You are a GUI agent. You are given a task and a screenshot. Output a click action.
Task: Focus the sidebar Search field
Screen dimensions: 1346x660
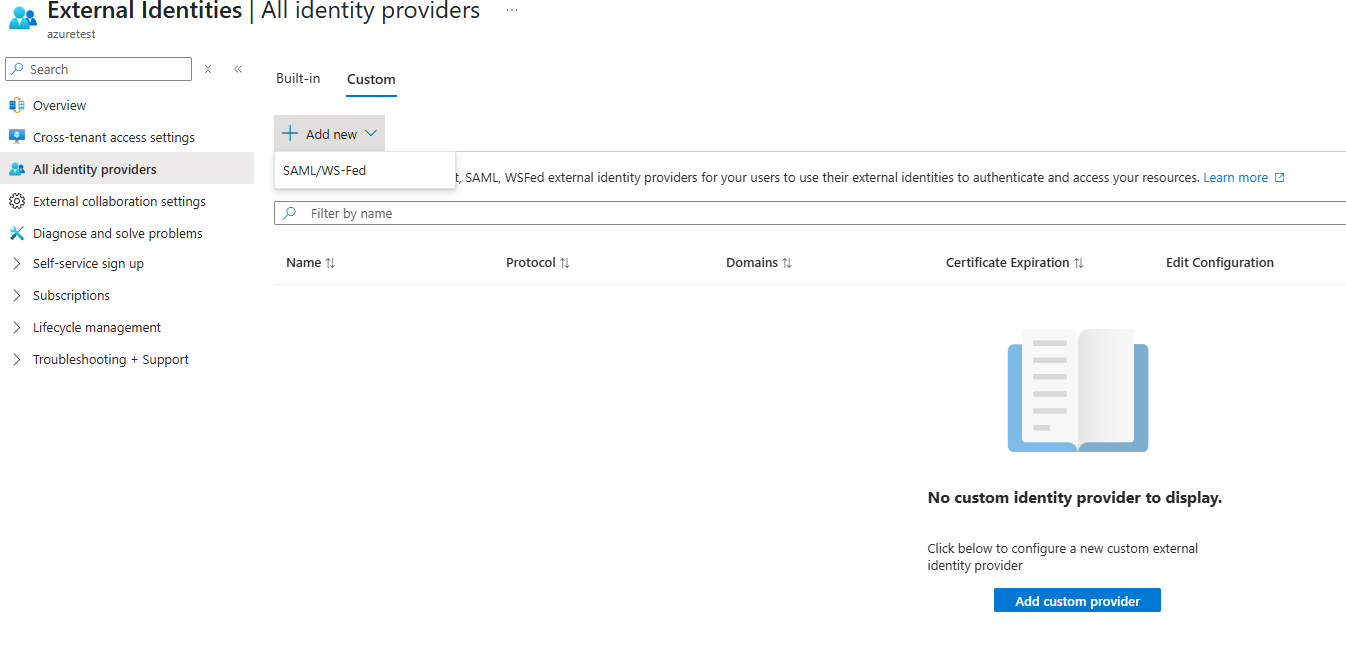(x=98, y=69)
